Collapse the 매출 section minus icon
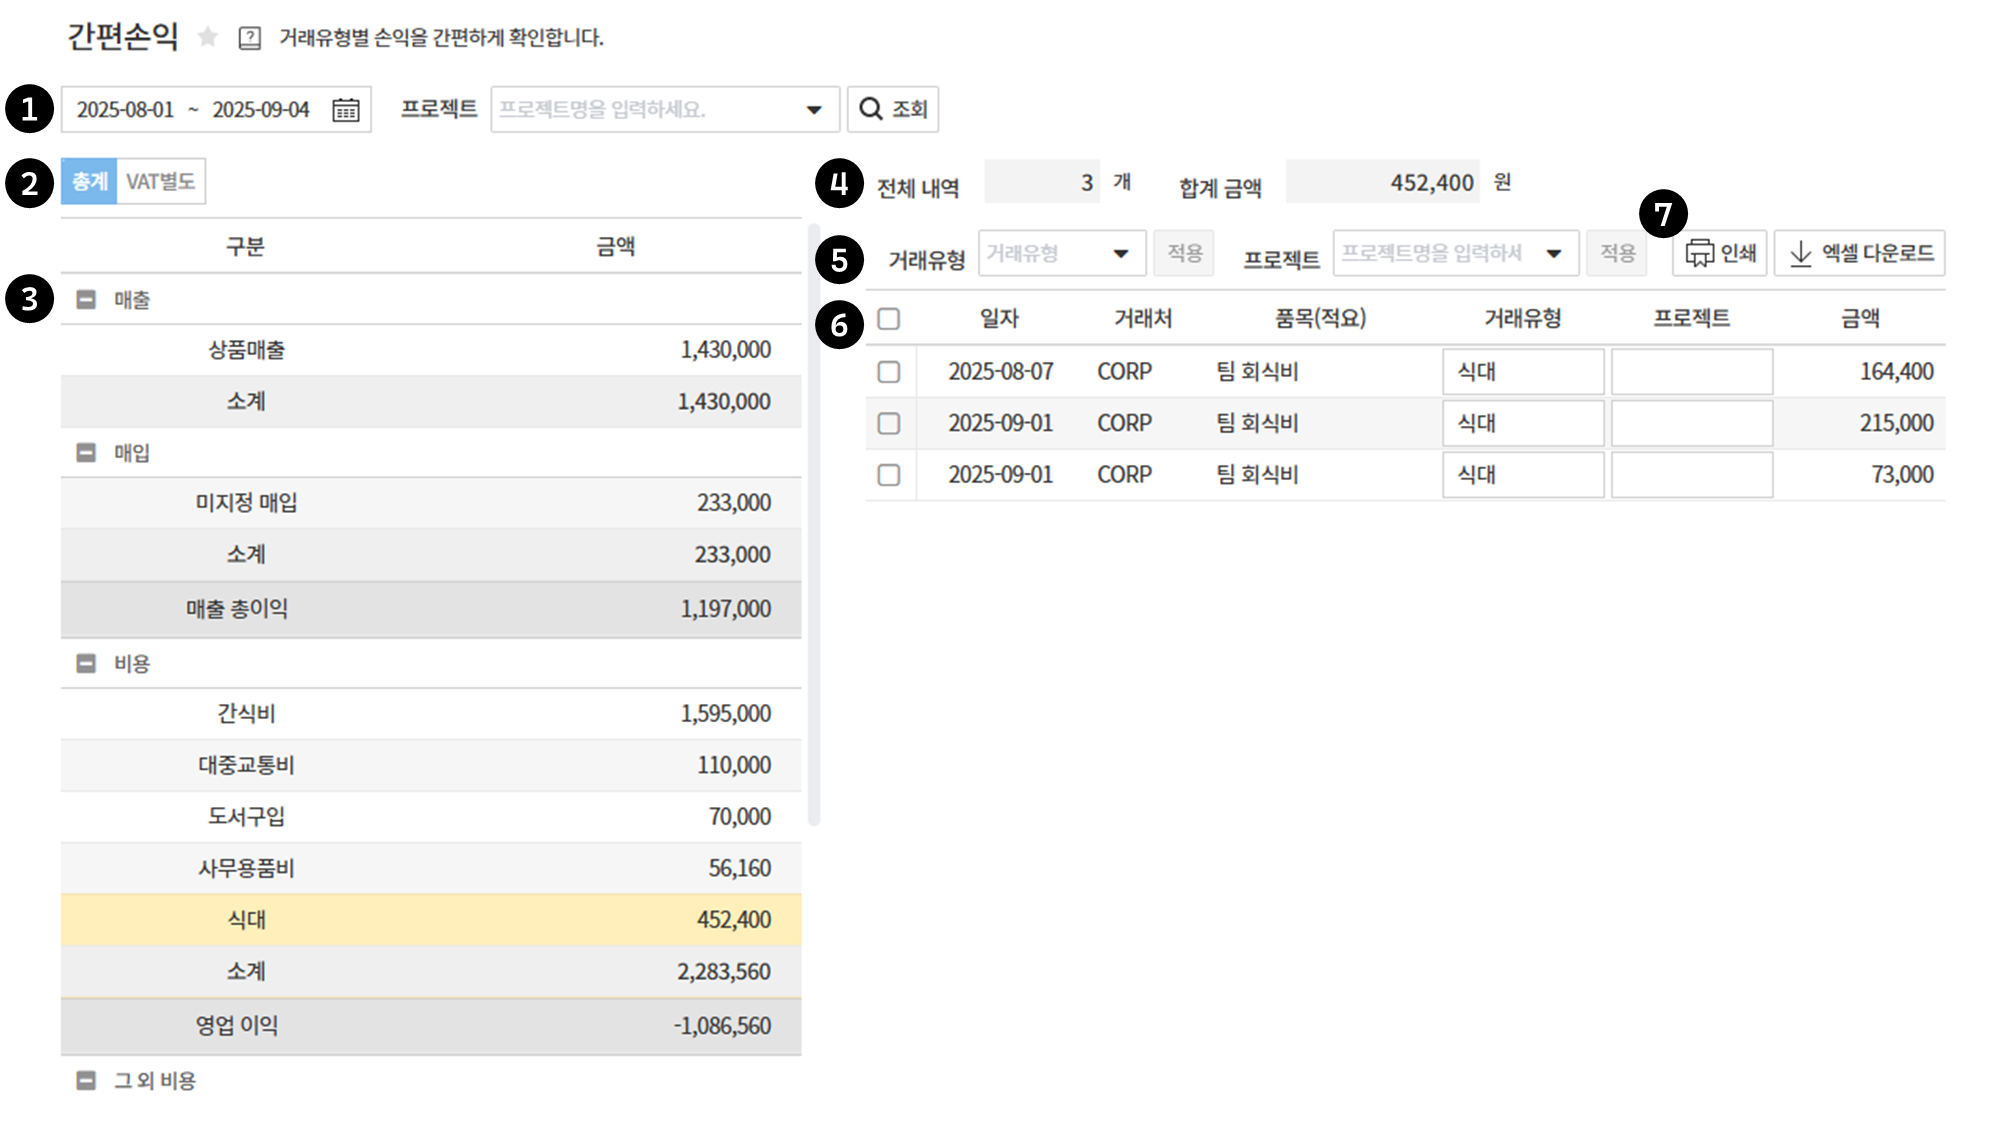The height and width of the screenshot is (1134, 1991). [87, 299]
